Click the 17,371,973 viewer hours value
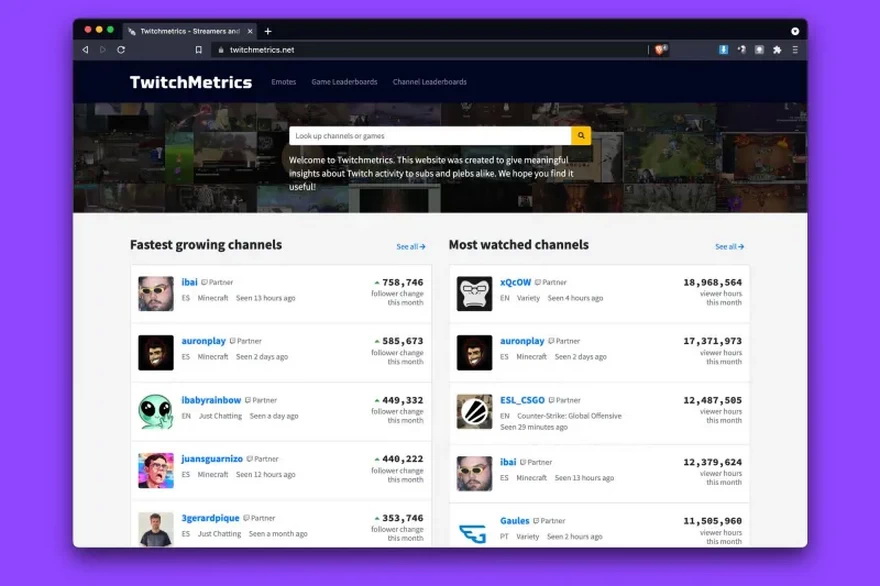Screen dimensions: 880x586 point(712,341)
